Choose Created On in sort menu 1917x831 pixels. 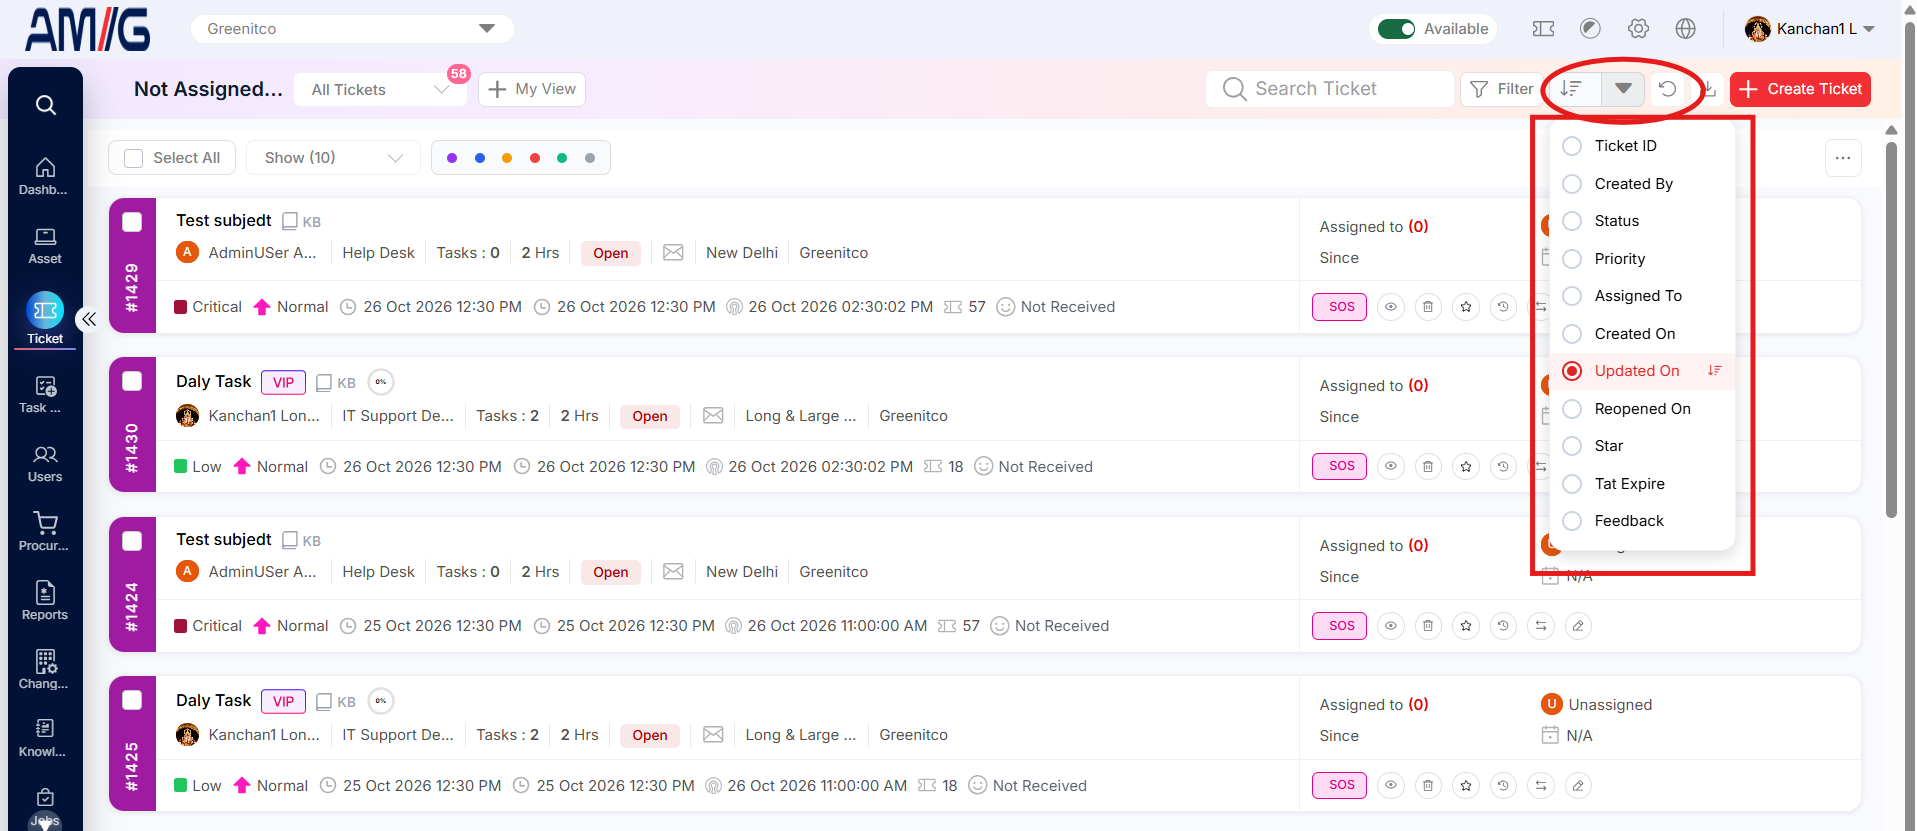1642,334
